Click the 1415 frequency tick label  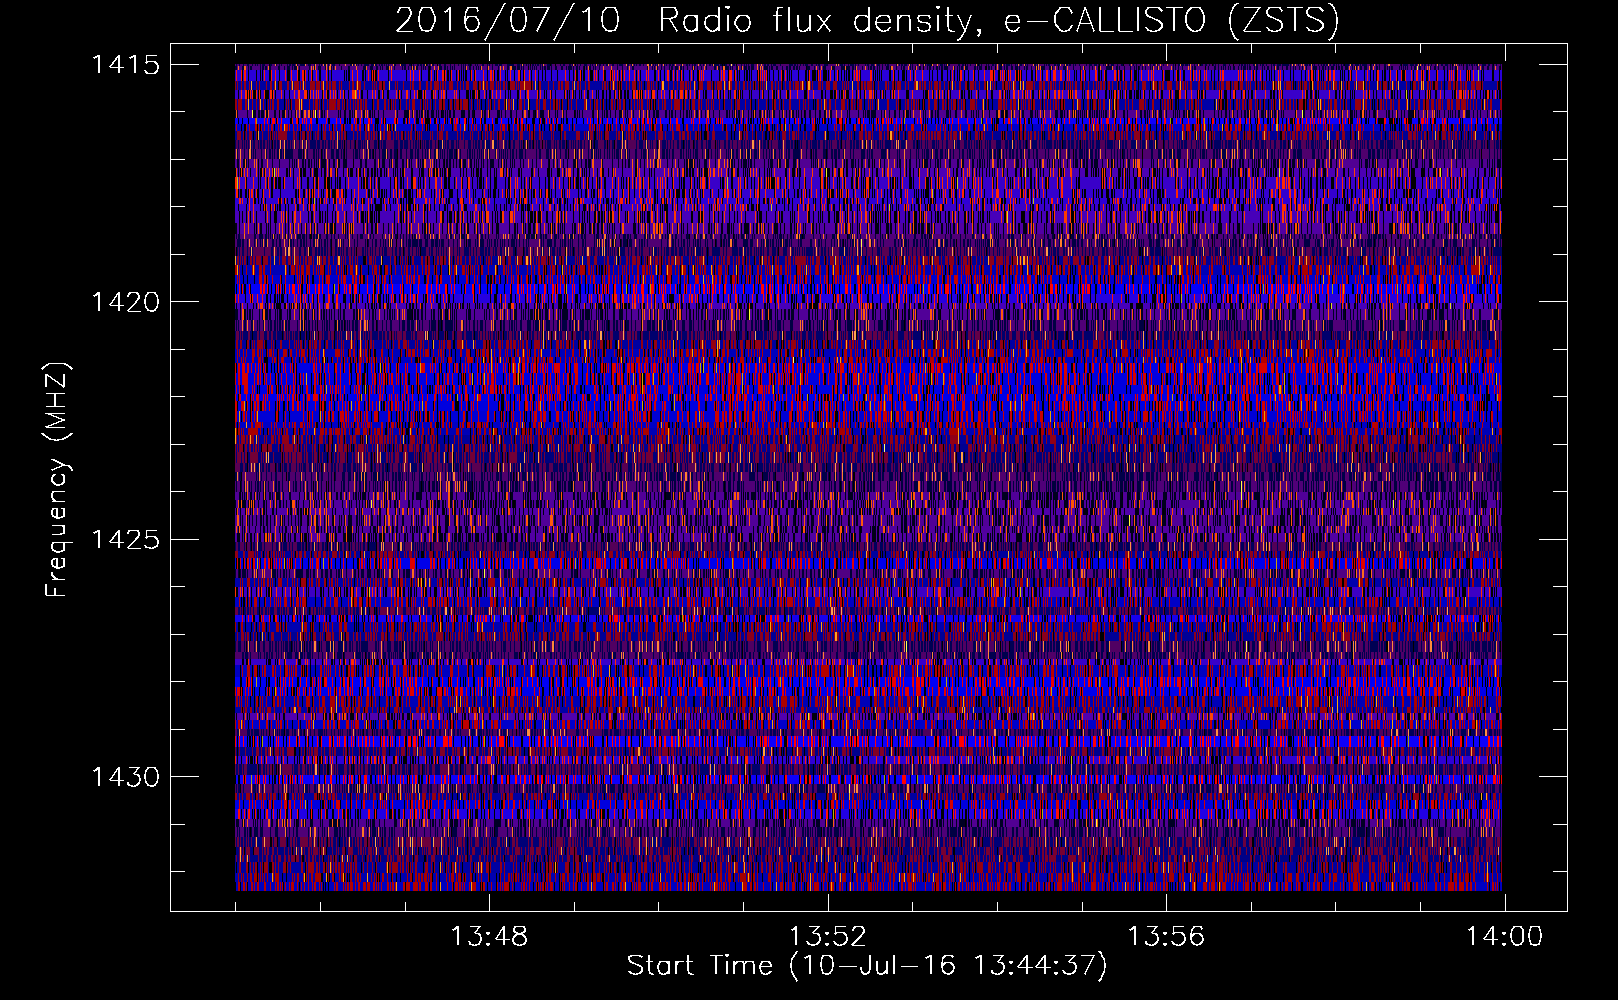[x=125, y=65]
